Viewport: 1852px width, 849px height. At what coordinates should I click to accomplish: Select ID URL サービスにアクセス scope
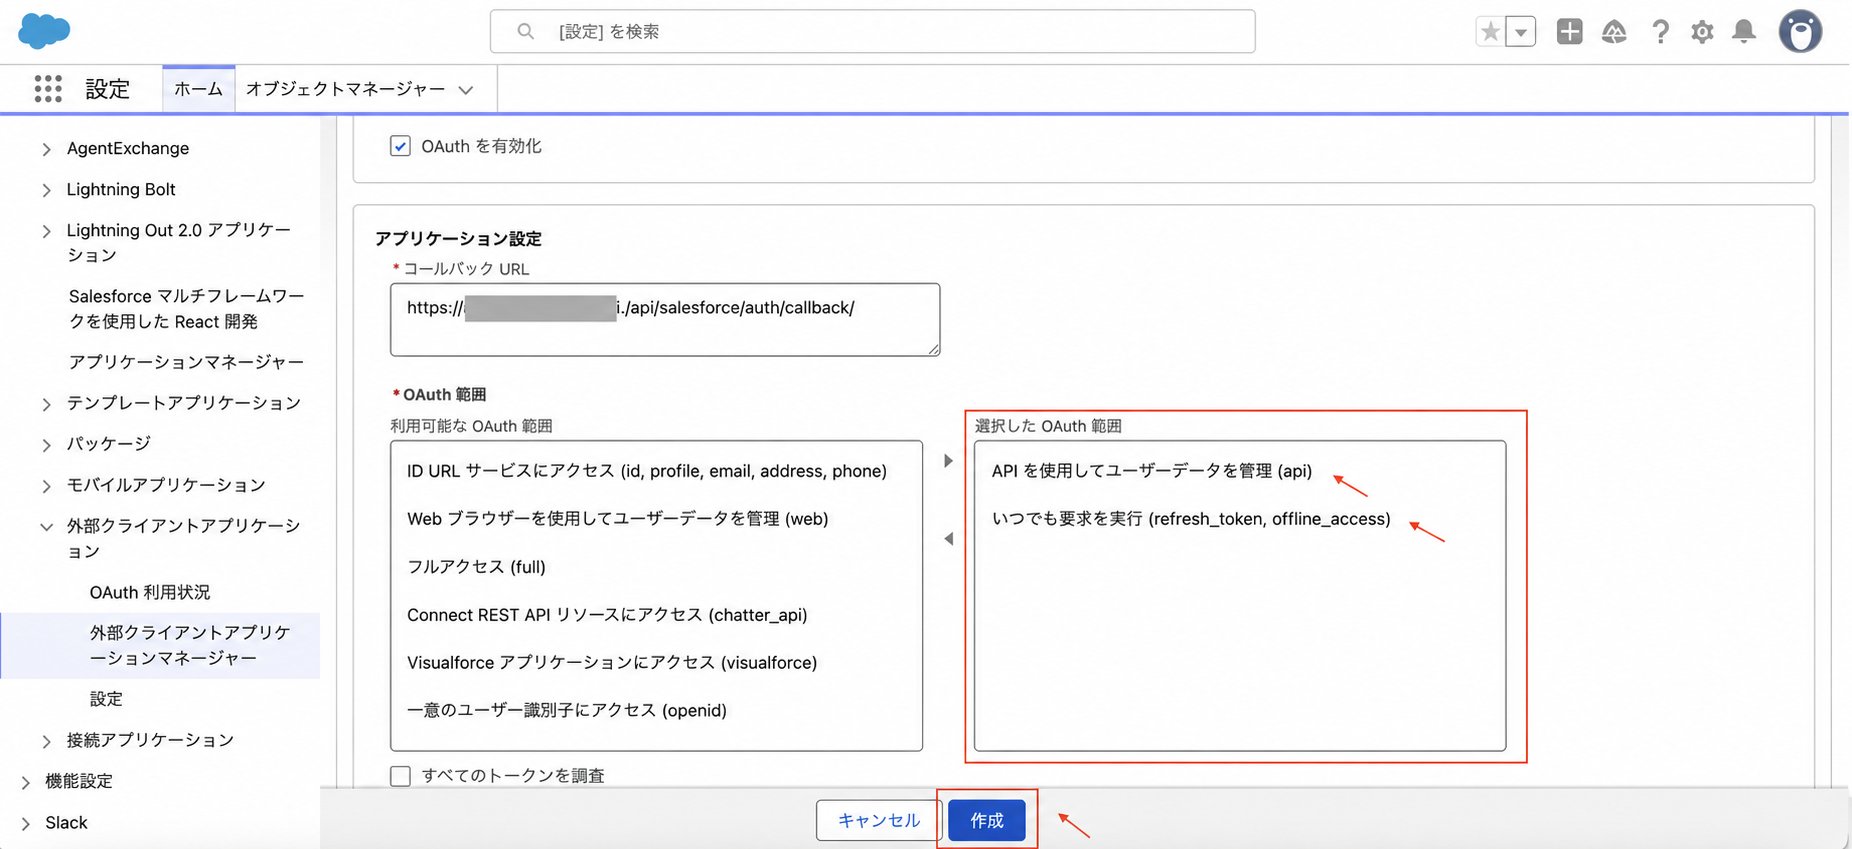pyautogui.click(x=647, y=471)
